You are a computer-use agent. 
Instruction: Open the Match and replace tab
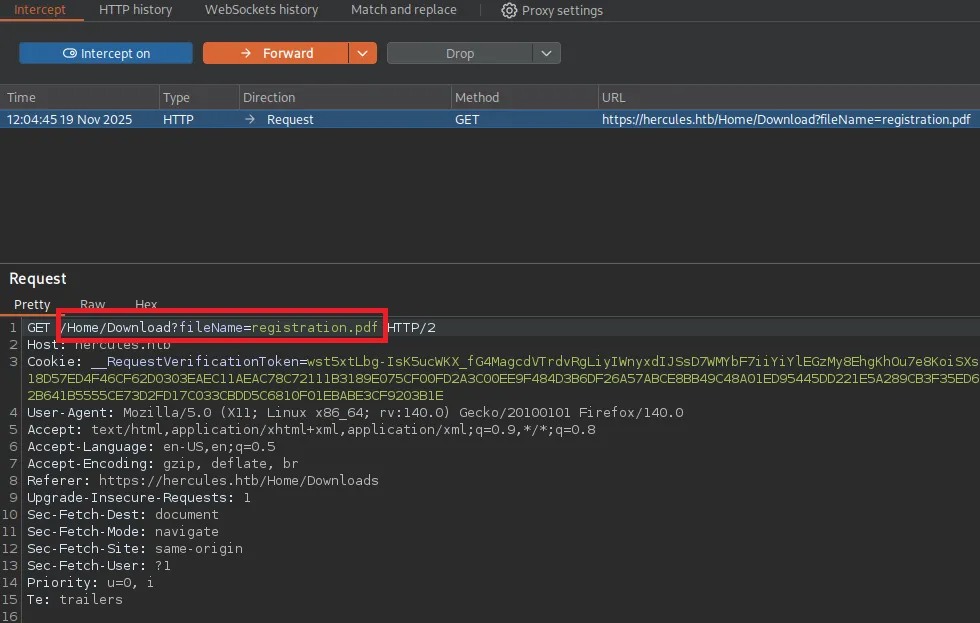403,10
